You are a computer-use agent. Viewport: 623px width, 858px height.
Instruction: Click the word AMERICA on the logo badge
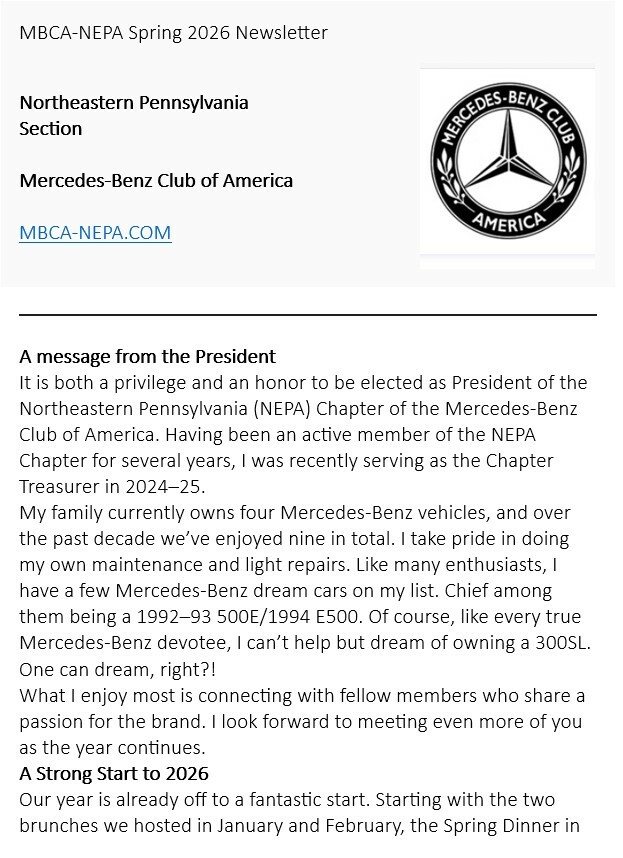pyautogui.click(x=508, y=220)
